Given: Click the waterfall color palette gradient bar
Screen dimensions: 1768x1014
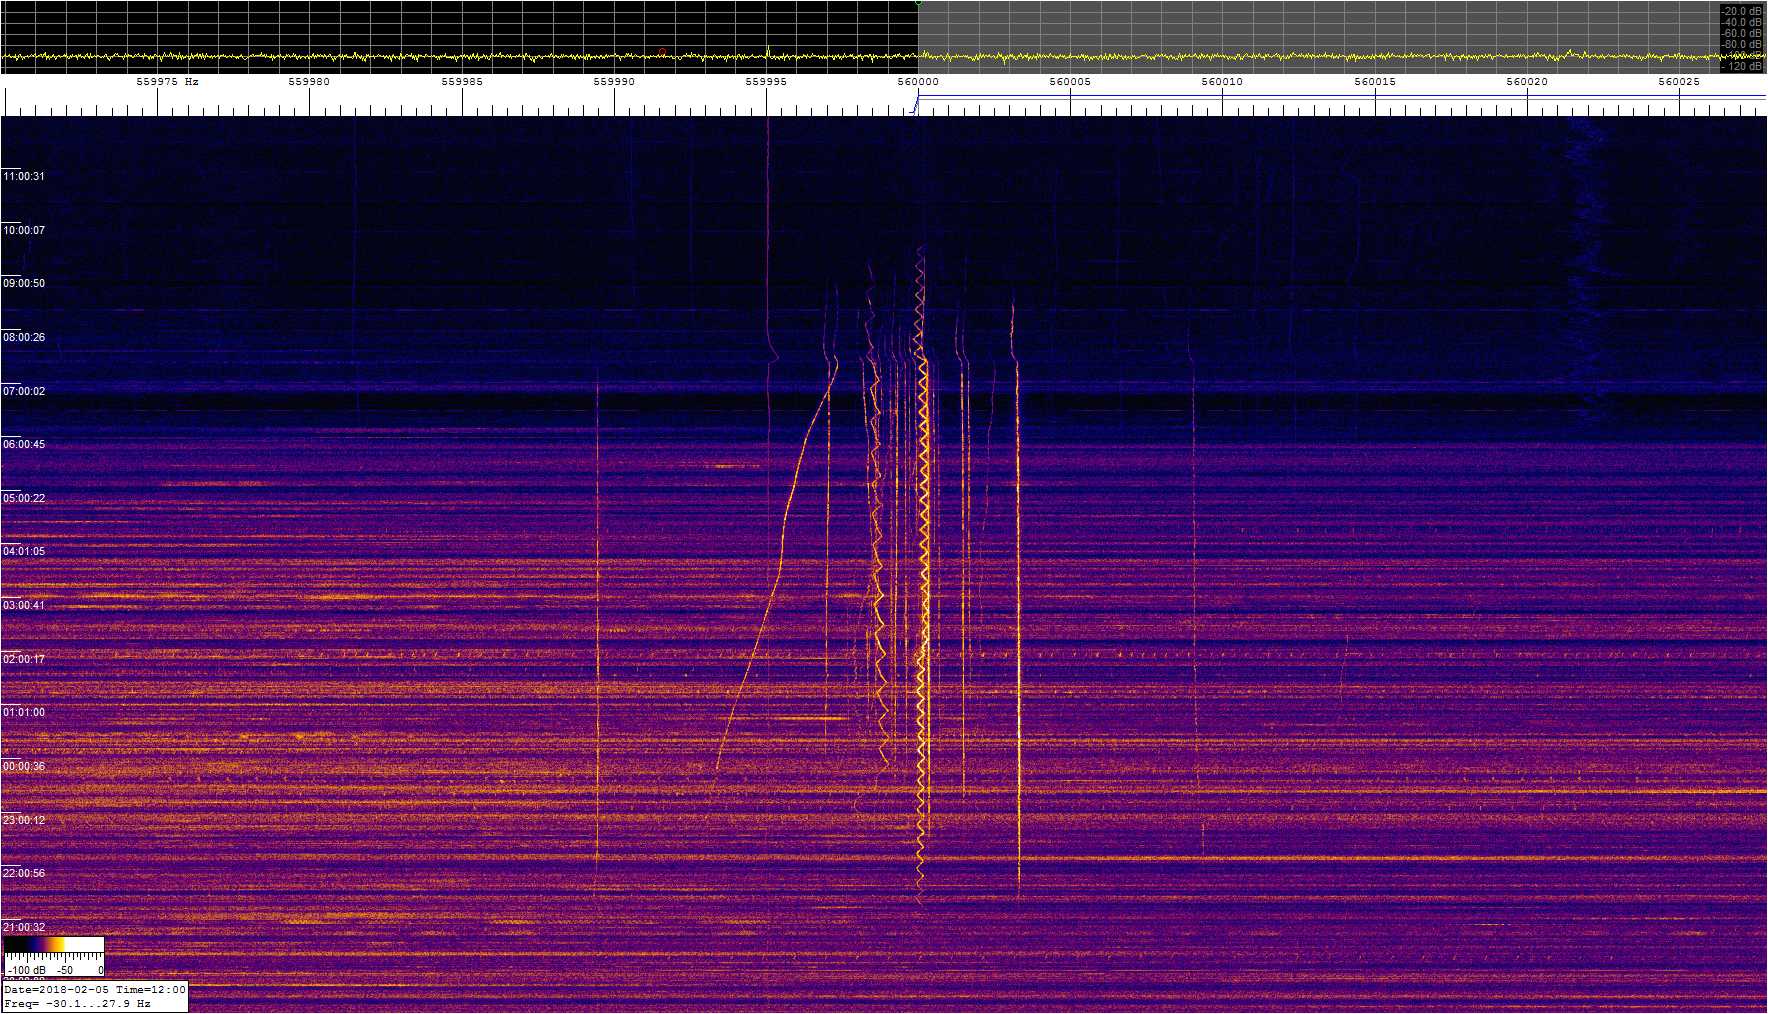Looking at the screenshot, I should tap(54, 945).
